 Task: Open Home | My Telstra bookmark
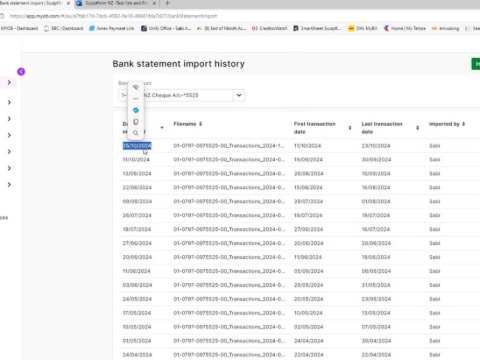(405, 28)
